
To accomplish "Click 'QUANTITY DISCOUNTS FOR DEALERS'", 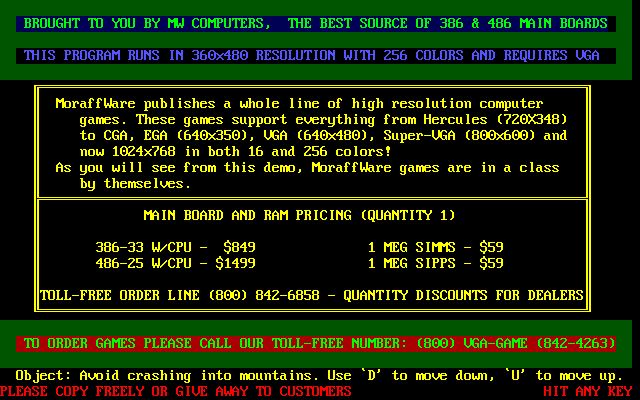I will pos(463,296).
